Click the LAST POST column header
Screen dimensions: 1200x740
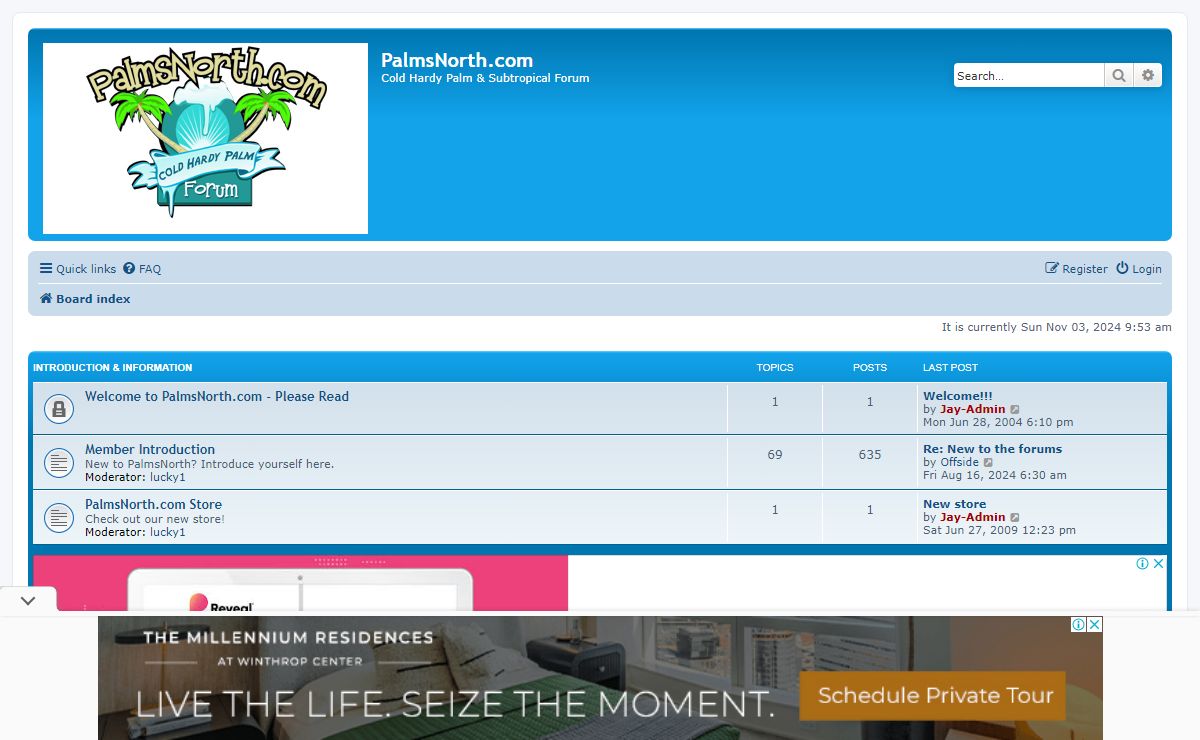pyautogui.click(x=950, y=368)
